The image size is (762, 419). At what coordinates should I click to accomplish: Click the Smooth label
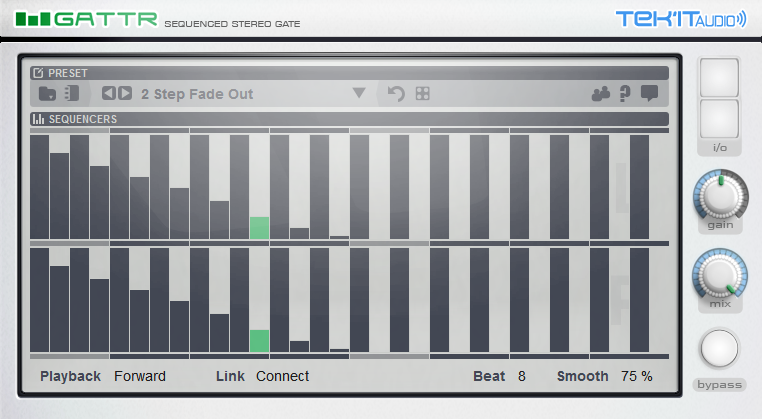(582, 376)
